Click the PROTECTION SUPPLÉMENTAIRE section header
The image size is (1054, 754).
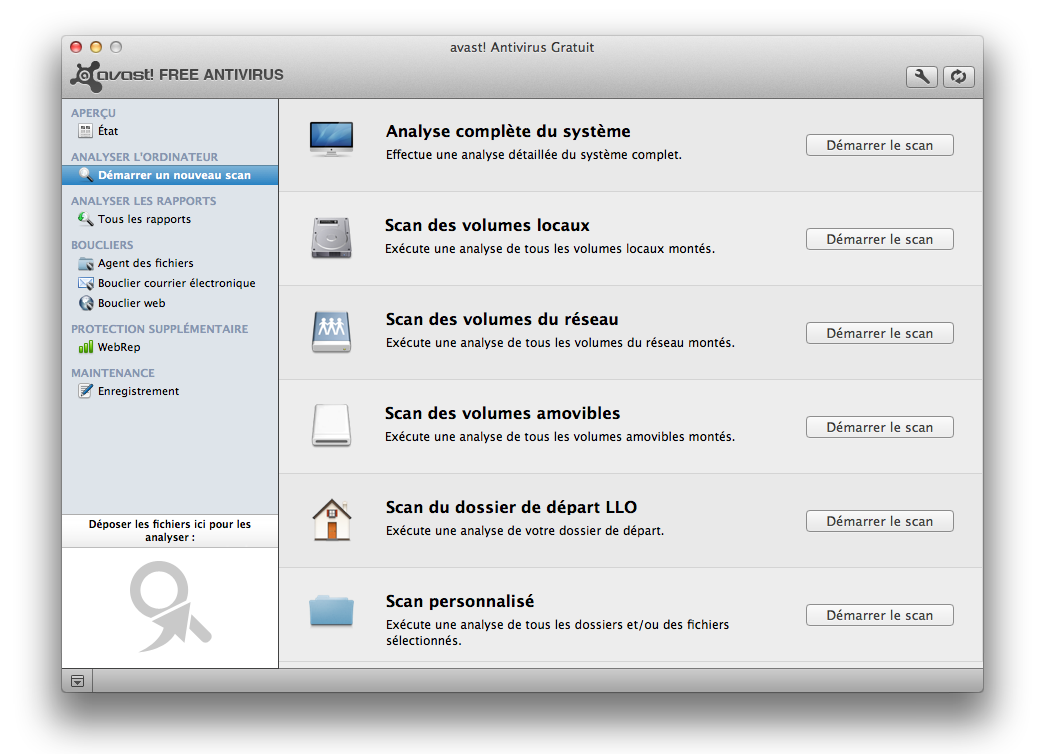click(x=160, y=329)
